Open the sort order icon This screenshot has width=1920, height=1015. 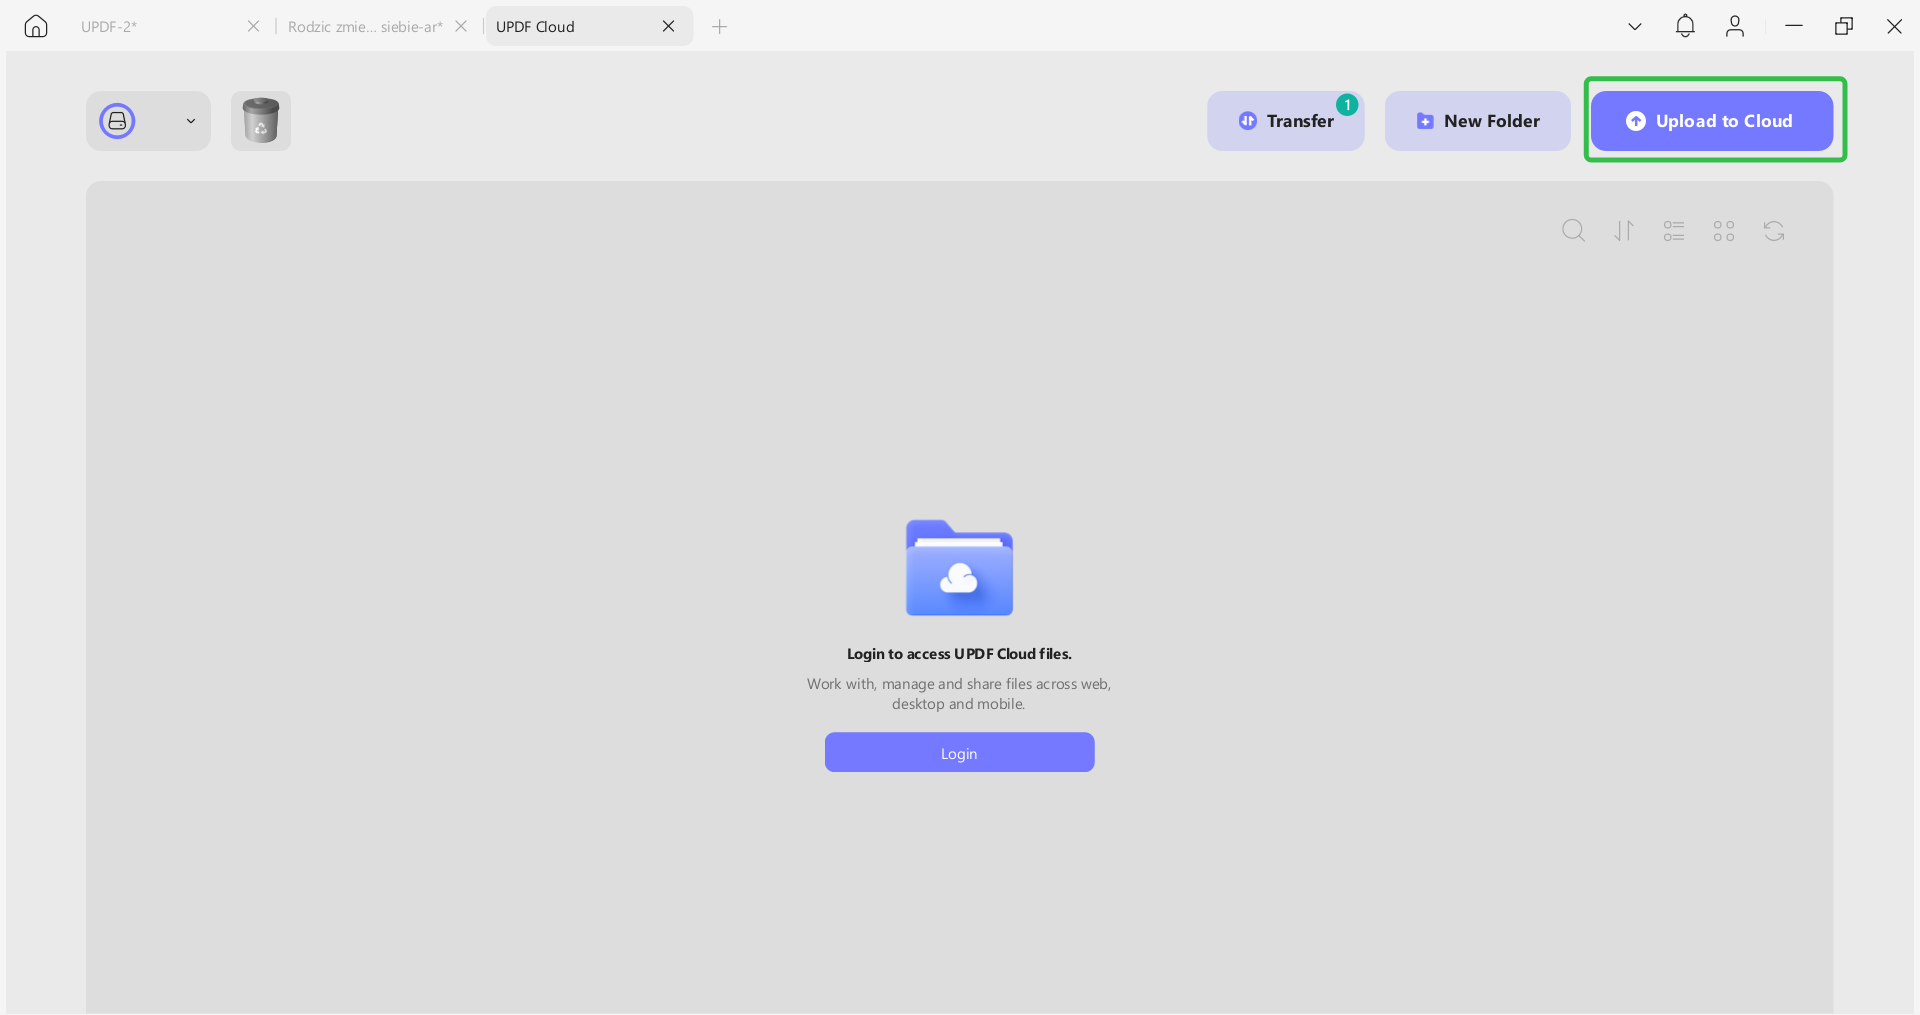pos(1624,231)
